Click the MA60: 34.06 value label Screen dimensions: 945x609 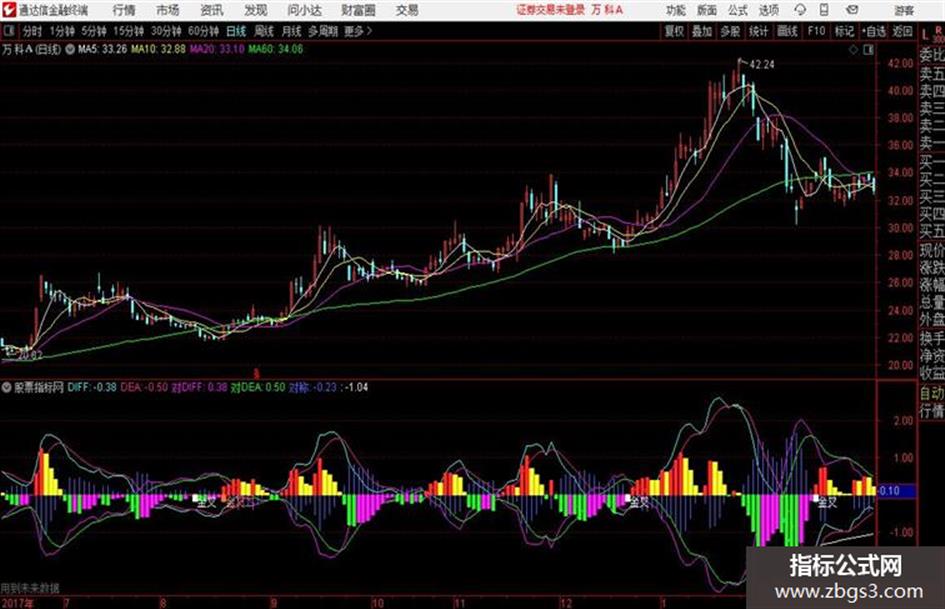(x=276, y=49)
